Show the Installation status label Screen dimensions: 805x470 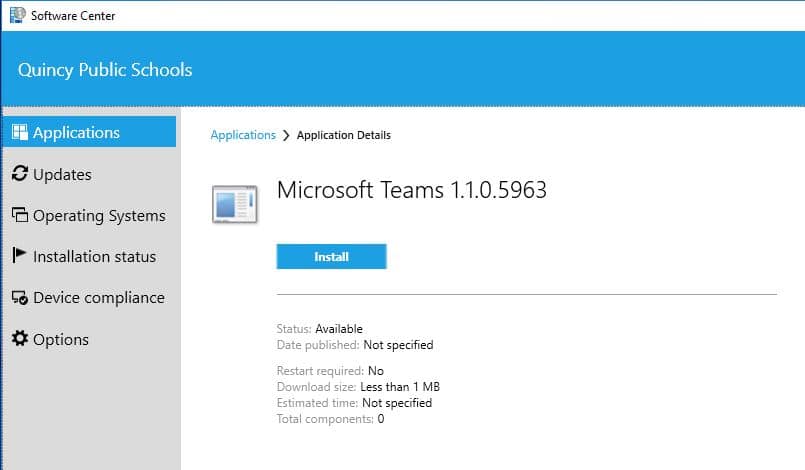coord(94,256)
